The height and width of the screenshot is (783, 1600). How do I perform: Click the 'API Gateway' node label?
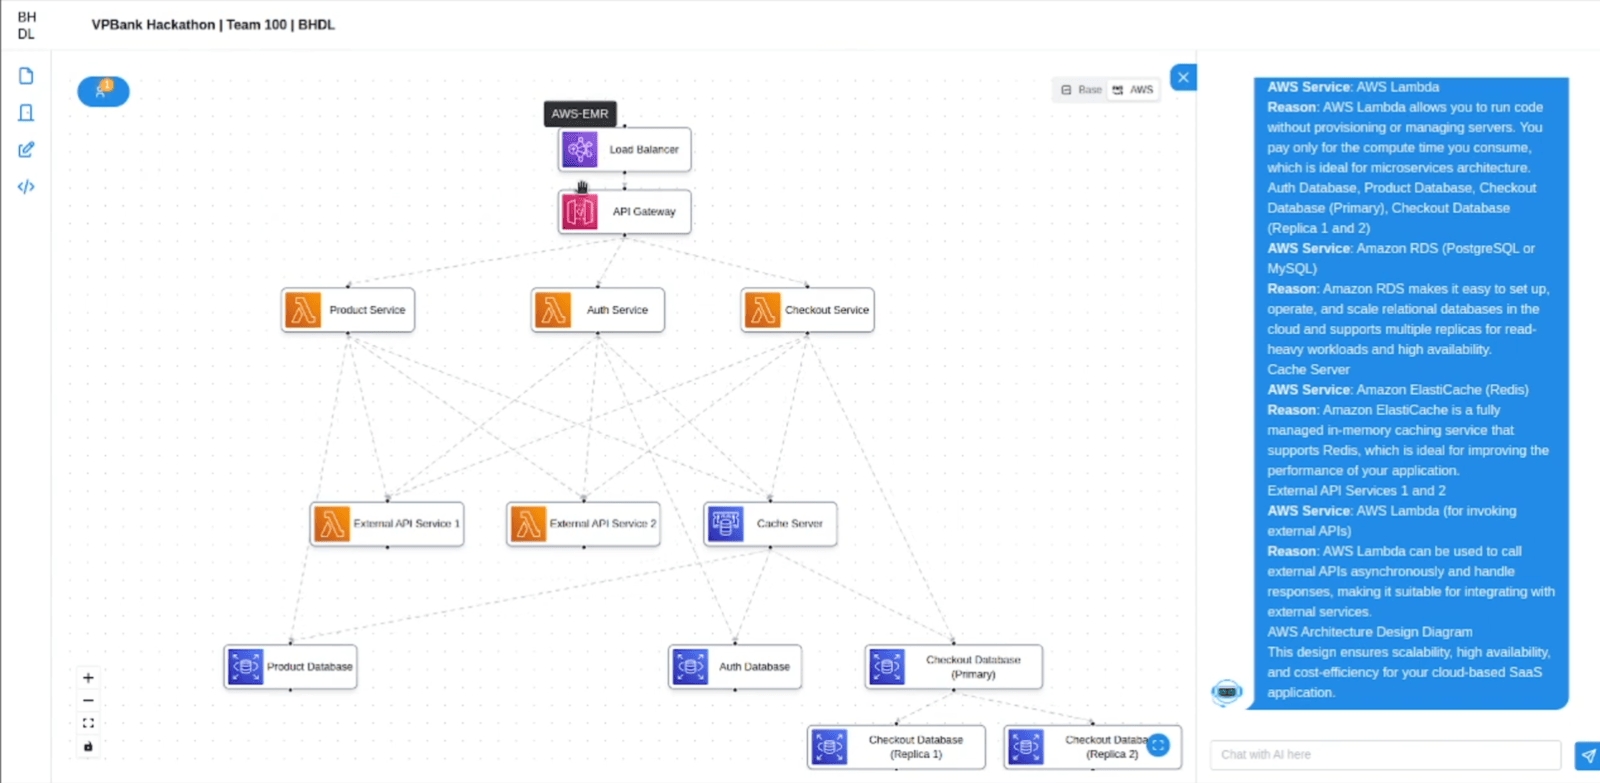(644, 212)
